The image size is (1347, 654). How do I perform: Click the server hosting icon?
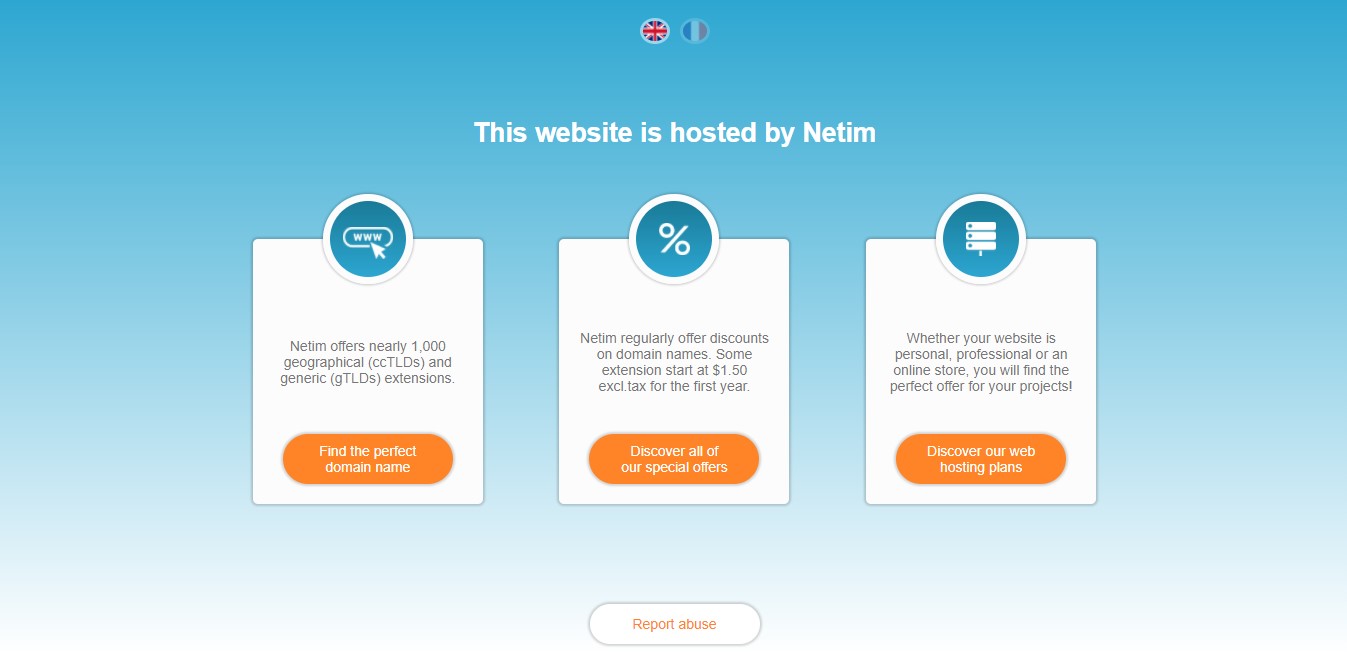point(980,240)
